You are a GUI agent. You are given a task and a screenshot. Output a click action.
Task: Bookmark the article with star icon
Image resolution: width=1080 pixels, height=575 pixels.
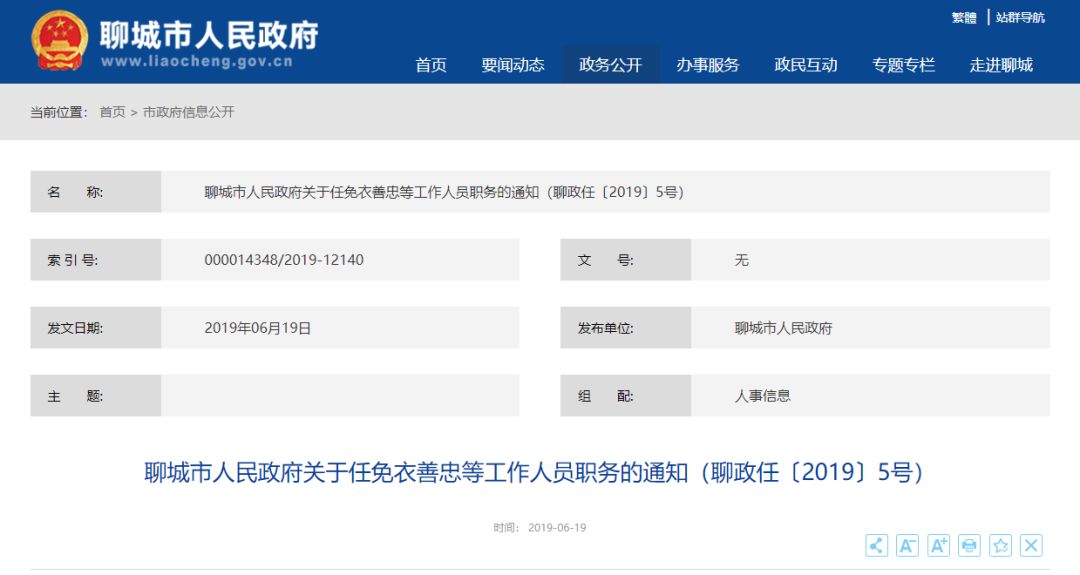[1000, 545]
